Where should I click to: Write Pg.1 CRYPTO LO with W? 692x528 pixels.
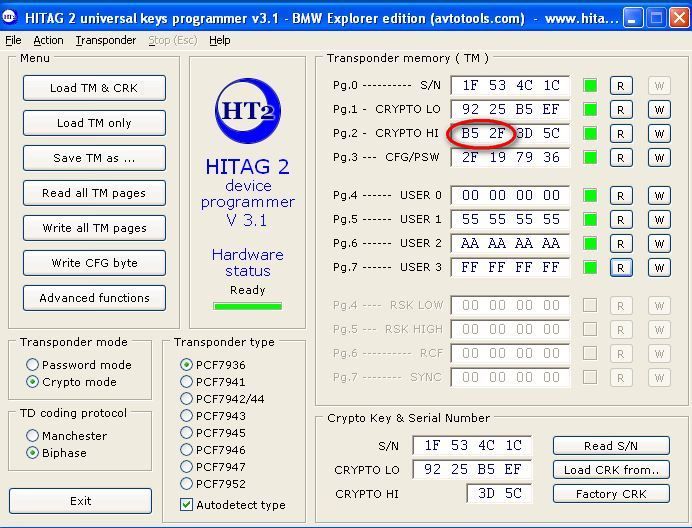[x=659, y=109]
